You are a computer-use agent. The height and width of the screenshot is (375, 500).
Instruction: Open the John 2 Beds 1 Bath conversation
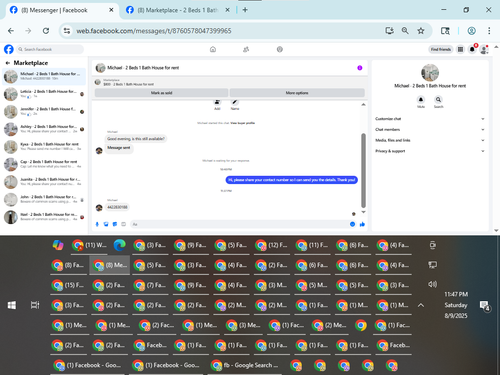pyautogui.click(x=44, y=199)
